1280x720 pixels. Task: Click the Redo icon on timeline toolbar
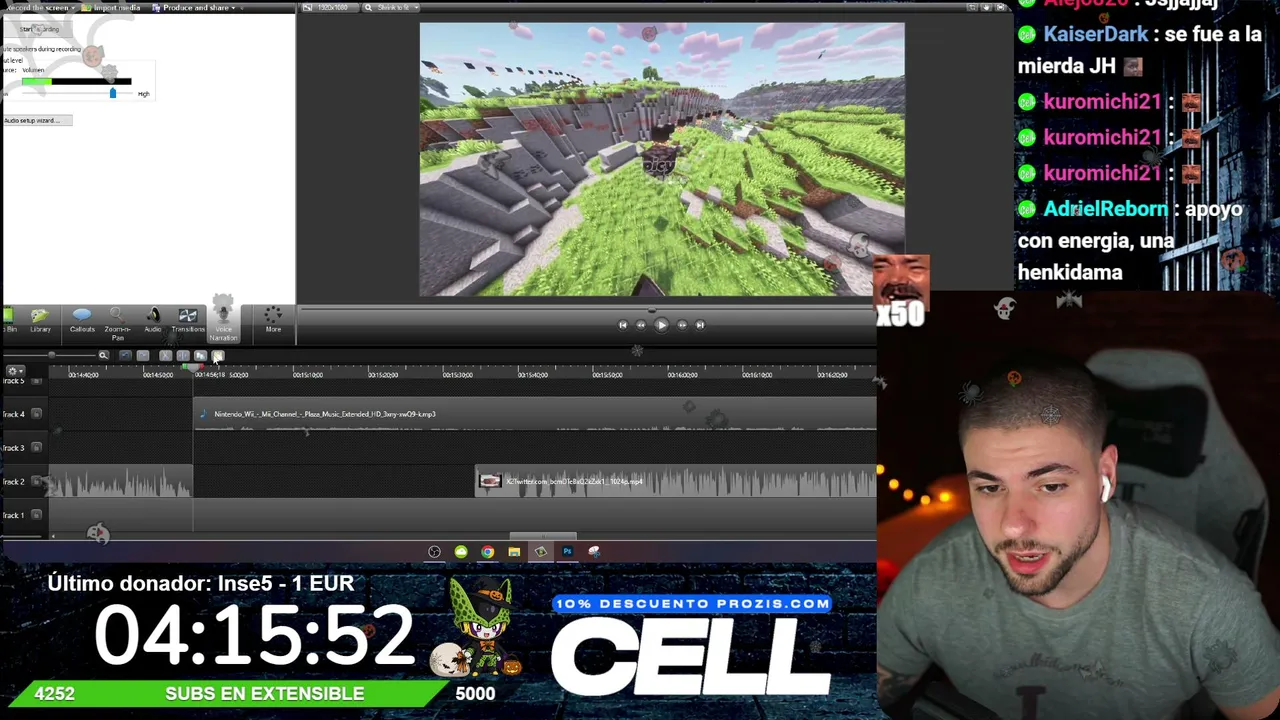click(x=143, y=355)
